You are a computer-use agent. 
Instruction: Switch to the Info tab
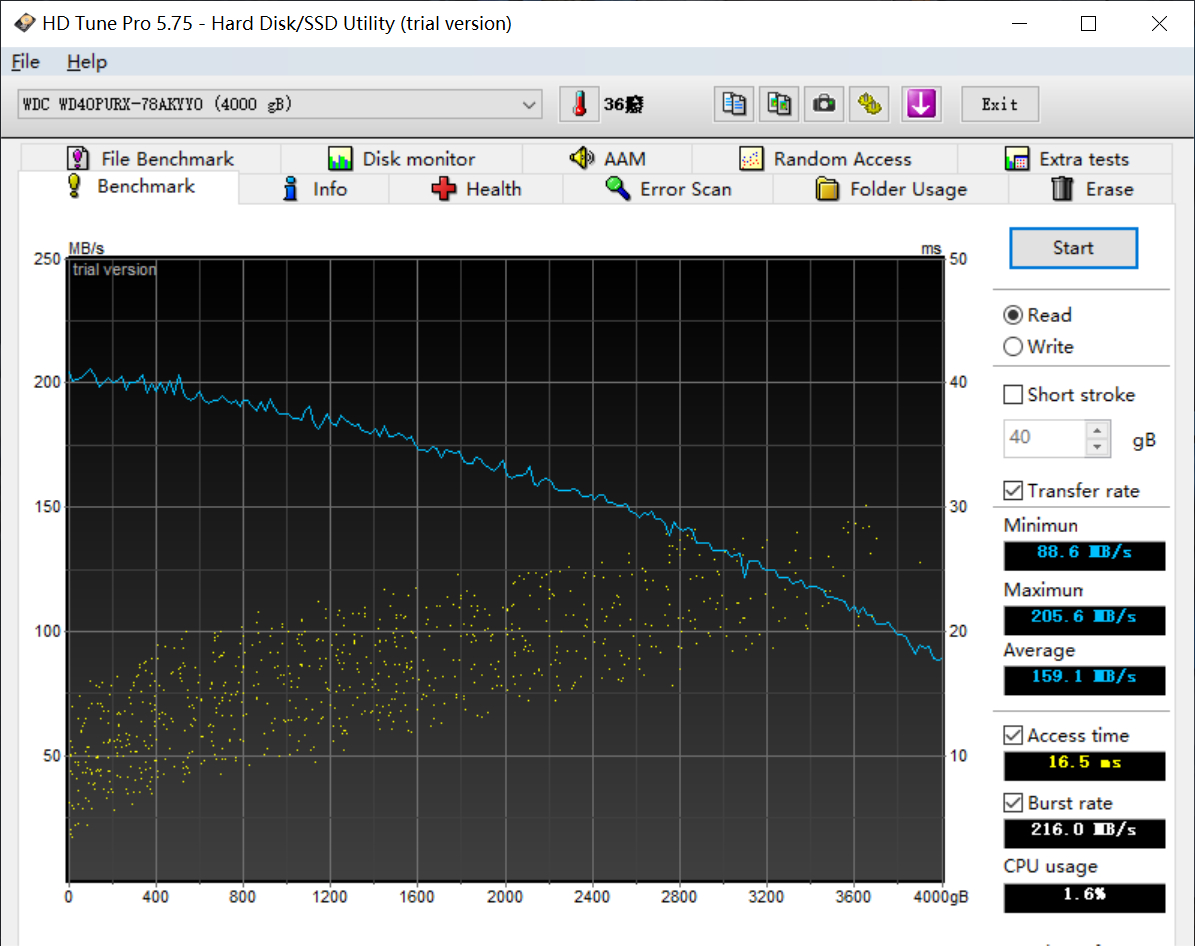pyautogui.click(x=314, y=188)
